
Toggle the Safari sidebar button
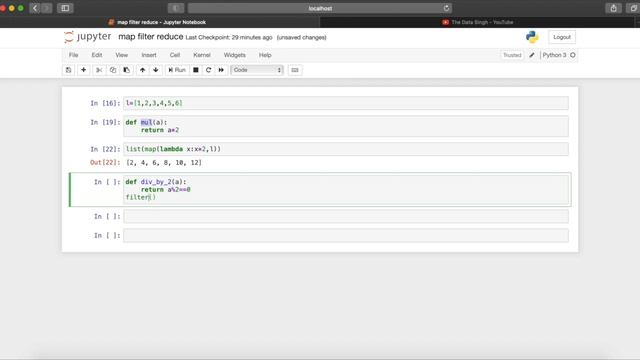click(65, 8)
